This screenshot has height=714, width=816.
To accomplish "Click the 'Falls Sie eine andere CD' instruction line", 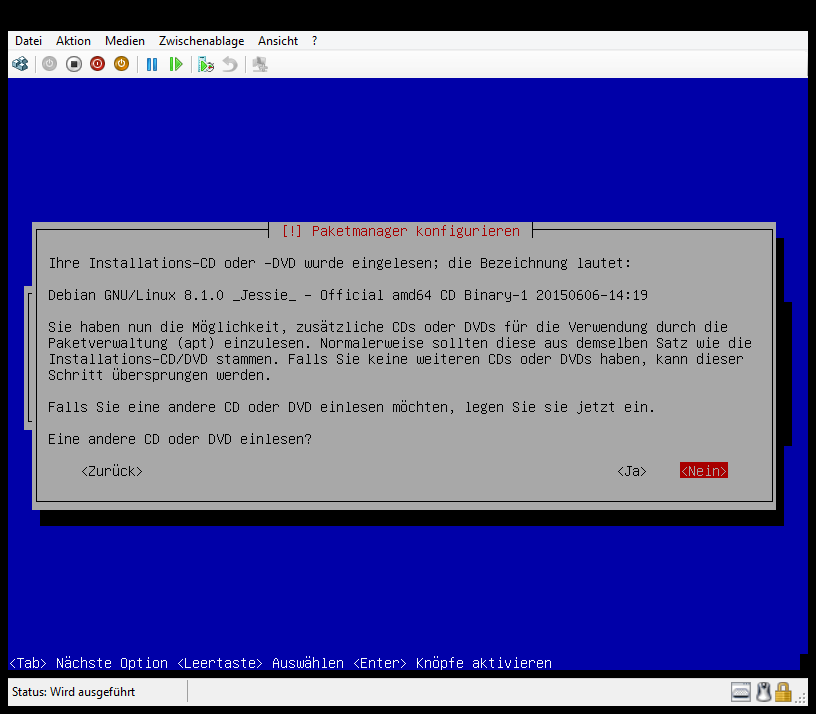I will pos(351,407).
